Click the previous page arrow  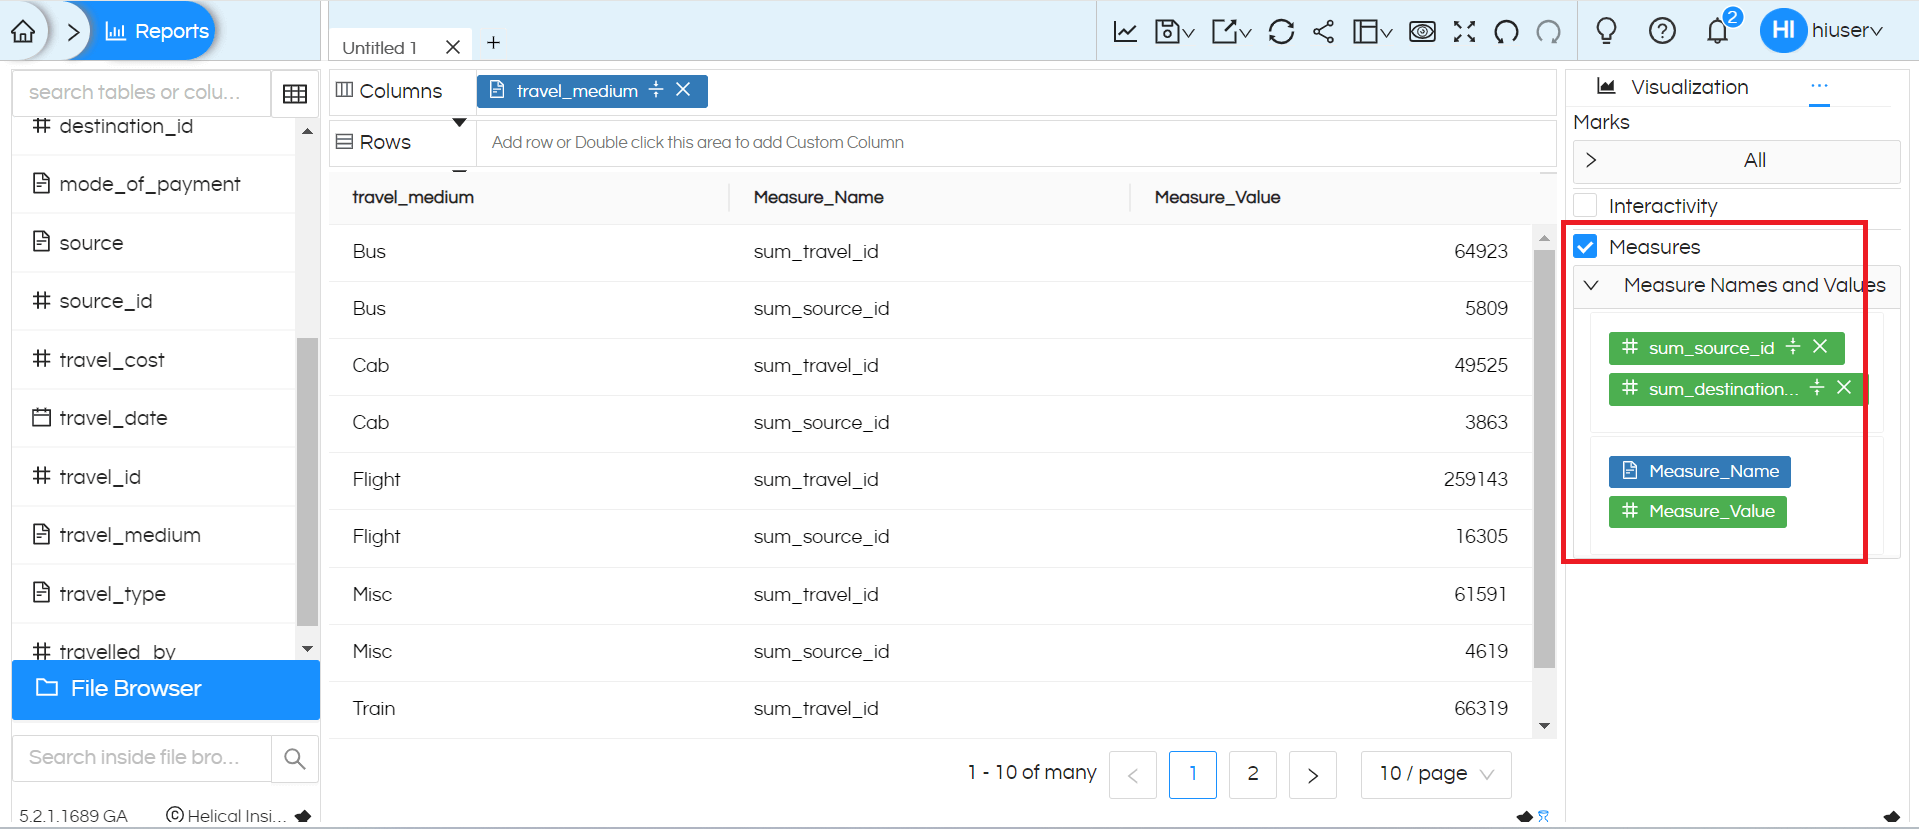(1133, 775)
